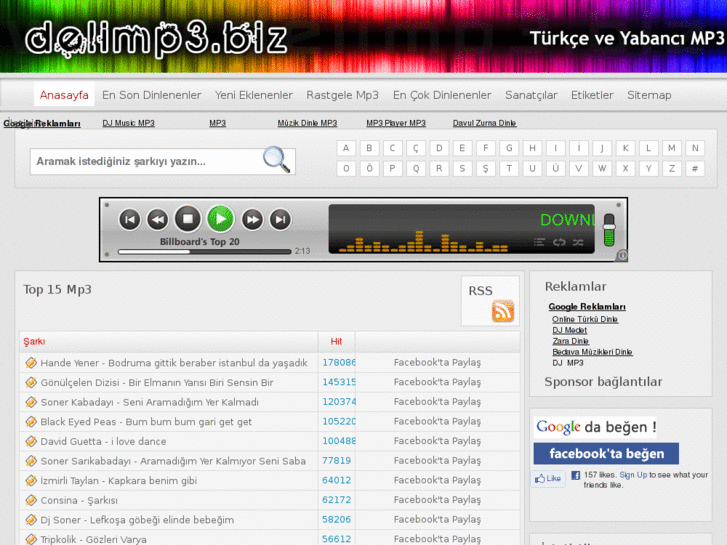Image resolution: width=727 pixels, height=545 pixels.
Task: Click the icon beside Hande Yener song
Action: (31, 363)
